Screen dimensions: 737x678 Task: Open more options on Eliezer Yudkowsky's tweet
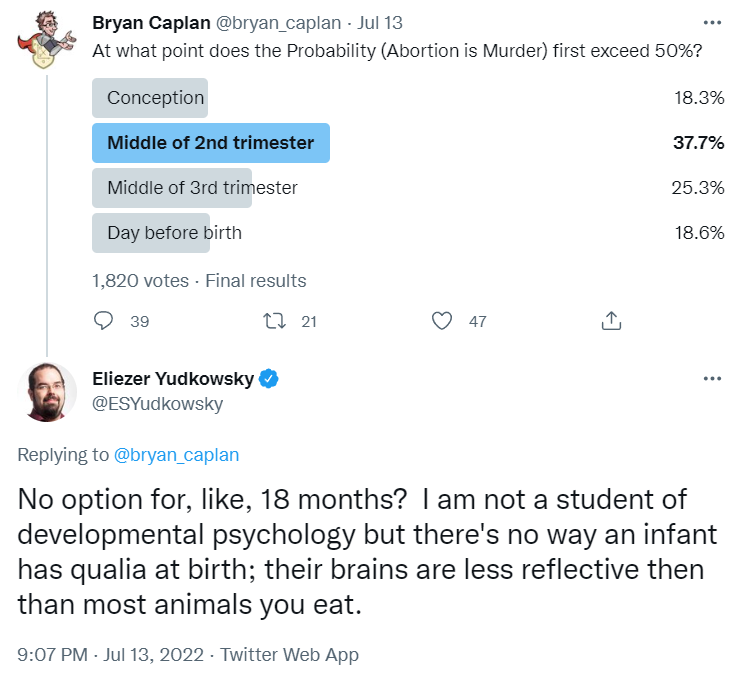pos(712,379)
